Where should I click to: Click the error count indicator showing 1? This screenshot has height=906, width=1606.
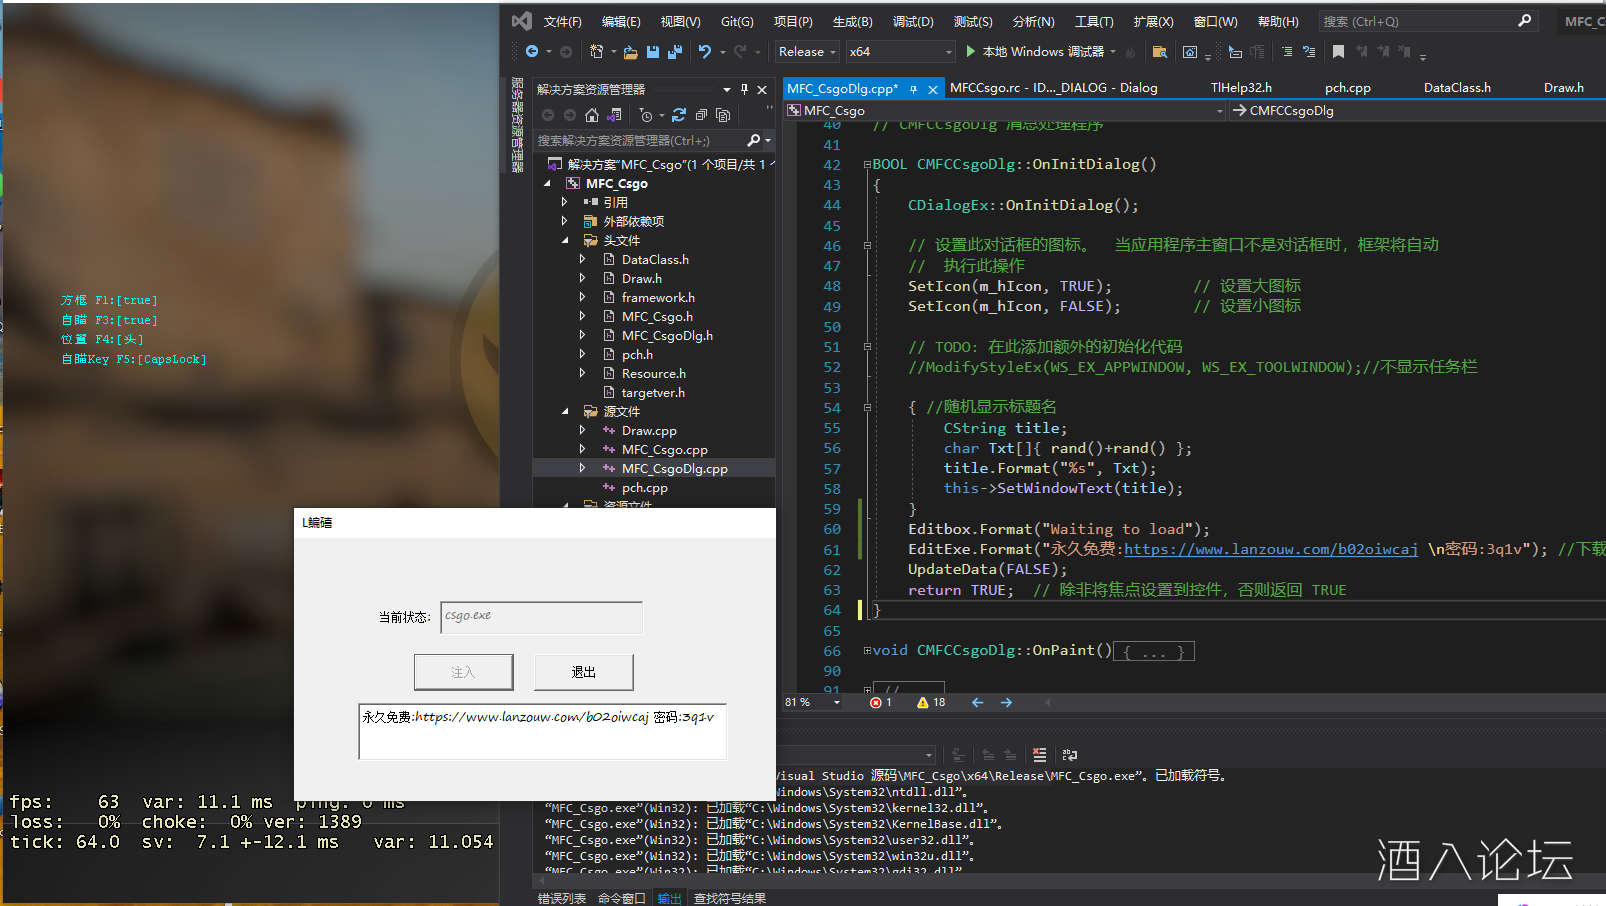[881, 703]
